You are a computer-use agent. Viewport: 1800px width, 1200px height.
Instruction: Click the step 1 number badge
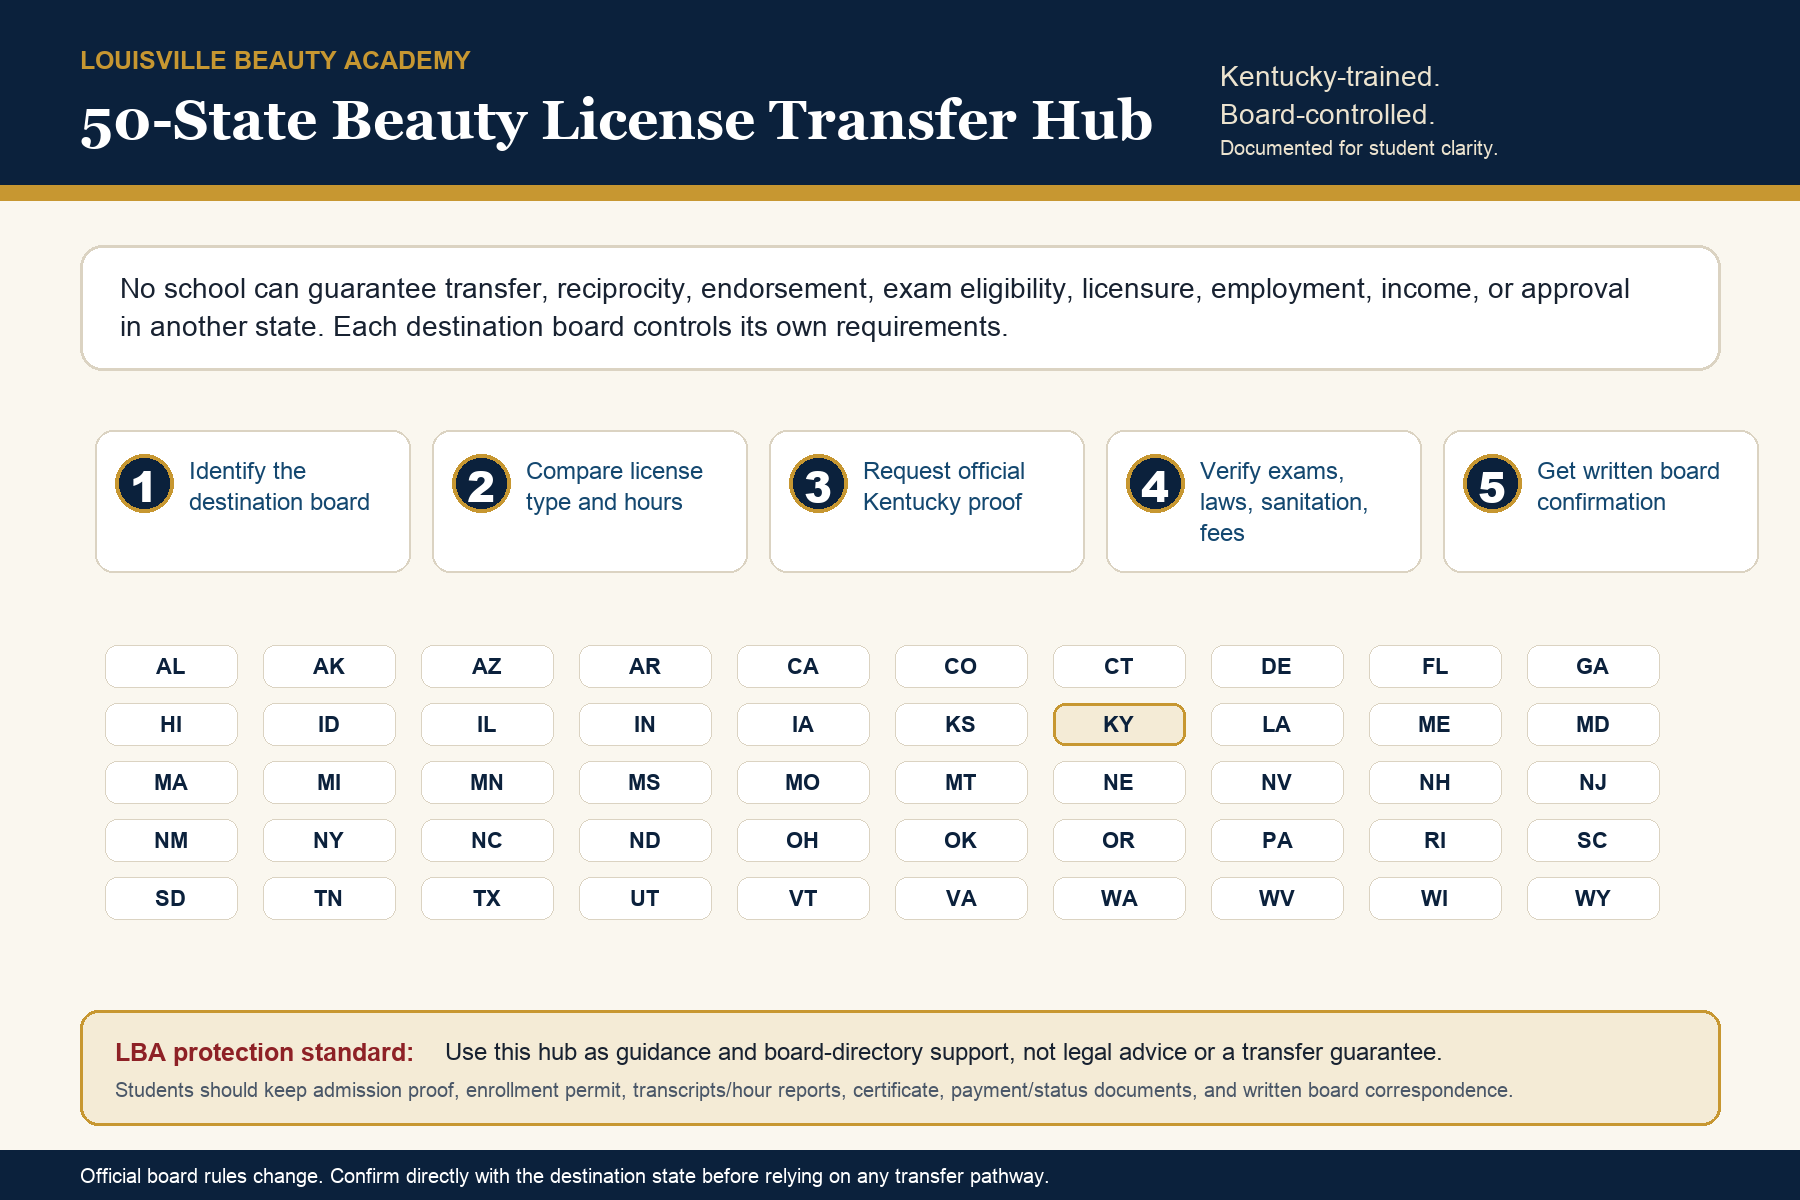point(144,484)
